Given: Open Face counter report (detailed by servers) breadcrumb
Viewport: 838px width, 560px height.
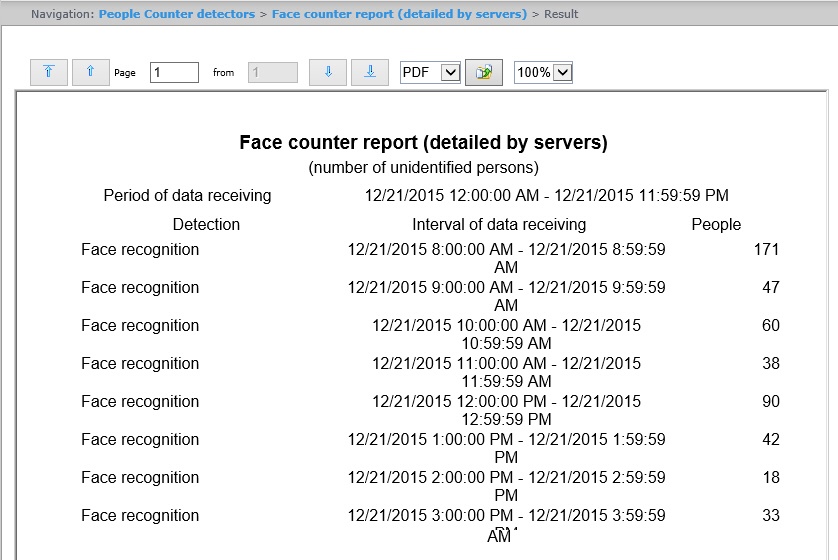Looking at the screenshot, I should coord(399,14).
